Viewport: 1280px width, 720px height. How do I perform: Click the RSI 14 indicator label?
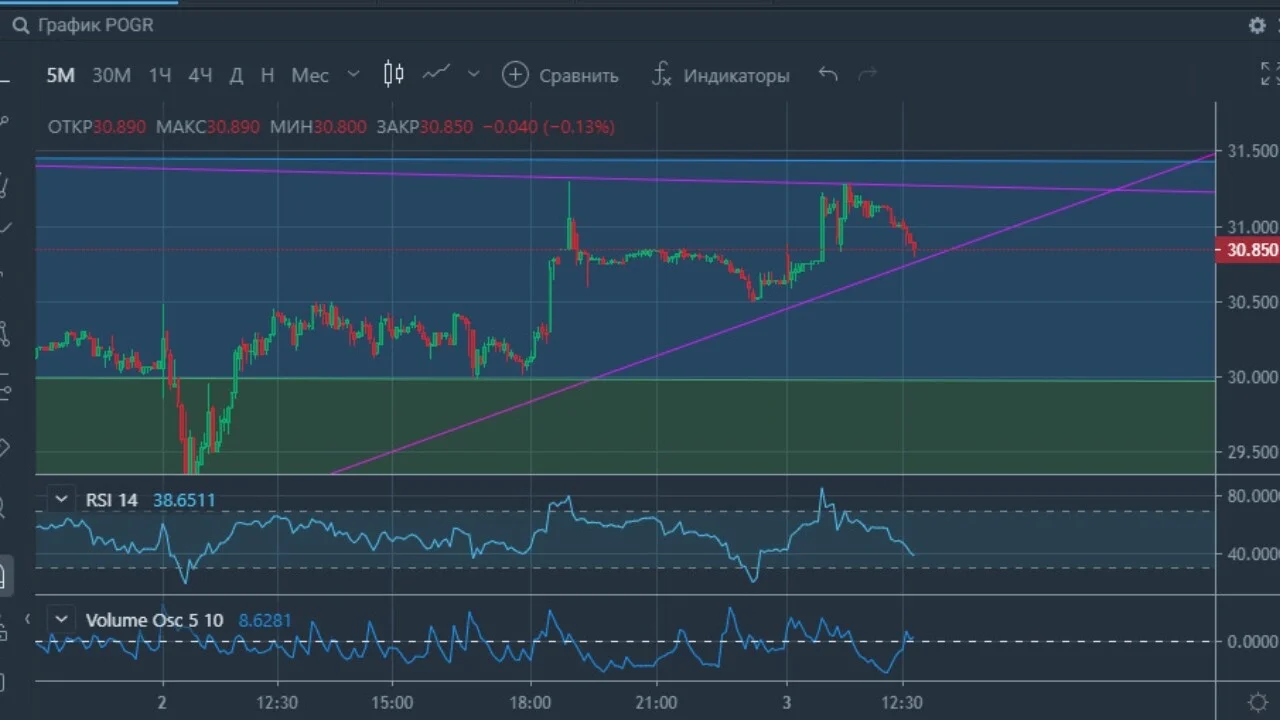pos(111,500)
